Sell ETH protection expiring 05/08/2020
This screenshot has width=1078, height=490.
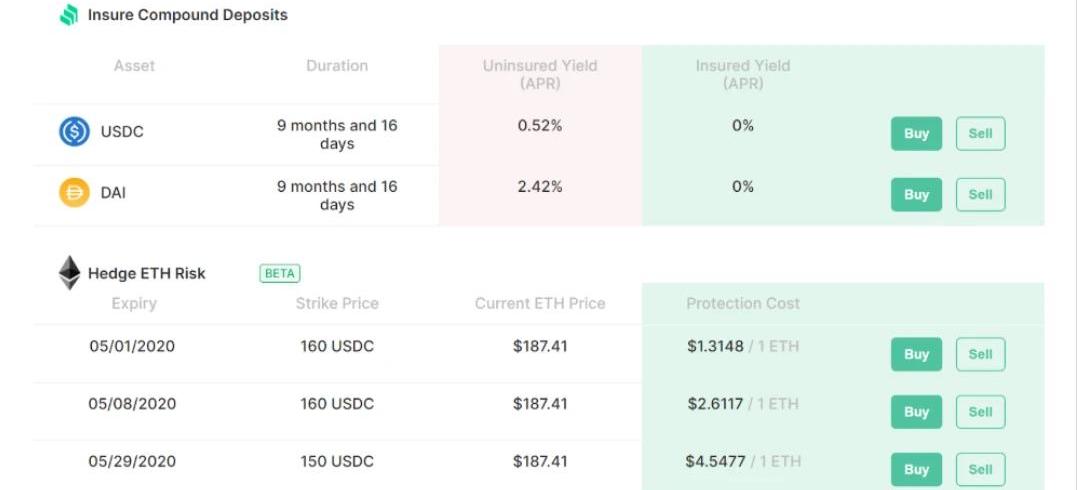click(980, 412)
